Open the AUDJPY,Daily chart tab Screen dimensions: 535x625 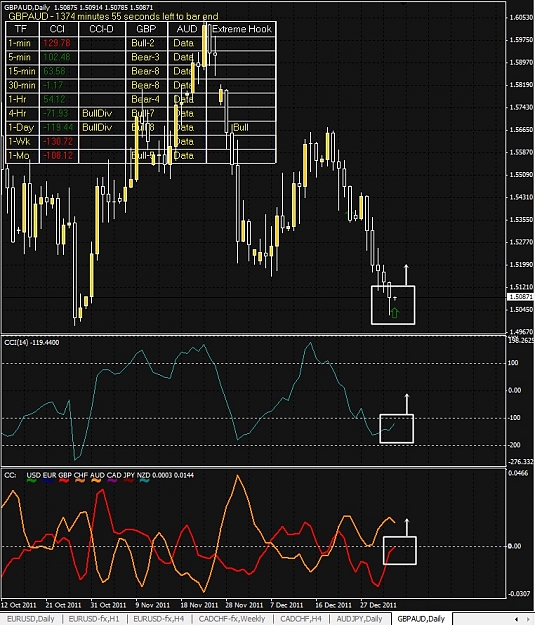click(x=360, y=619)
